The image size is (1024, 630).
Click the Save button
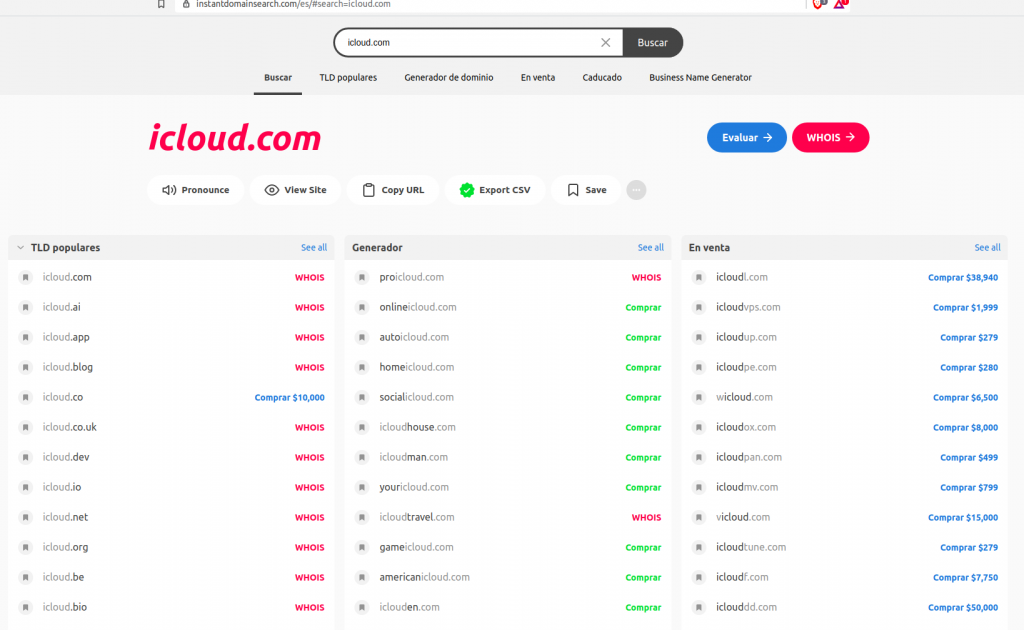coord(586,190)
